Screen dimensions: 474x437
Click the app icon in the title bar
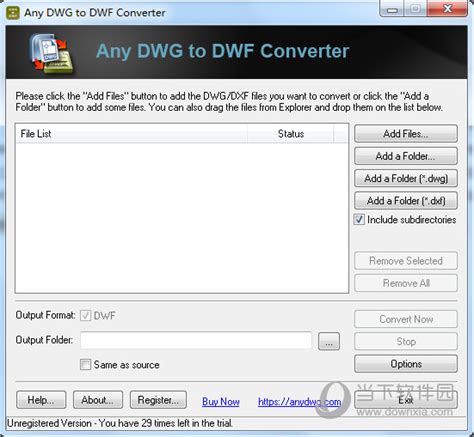tap(13, 13)
